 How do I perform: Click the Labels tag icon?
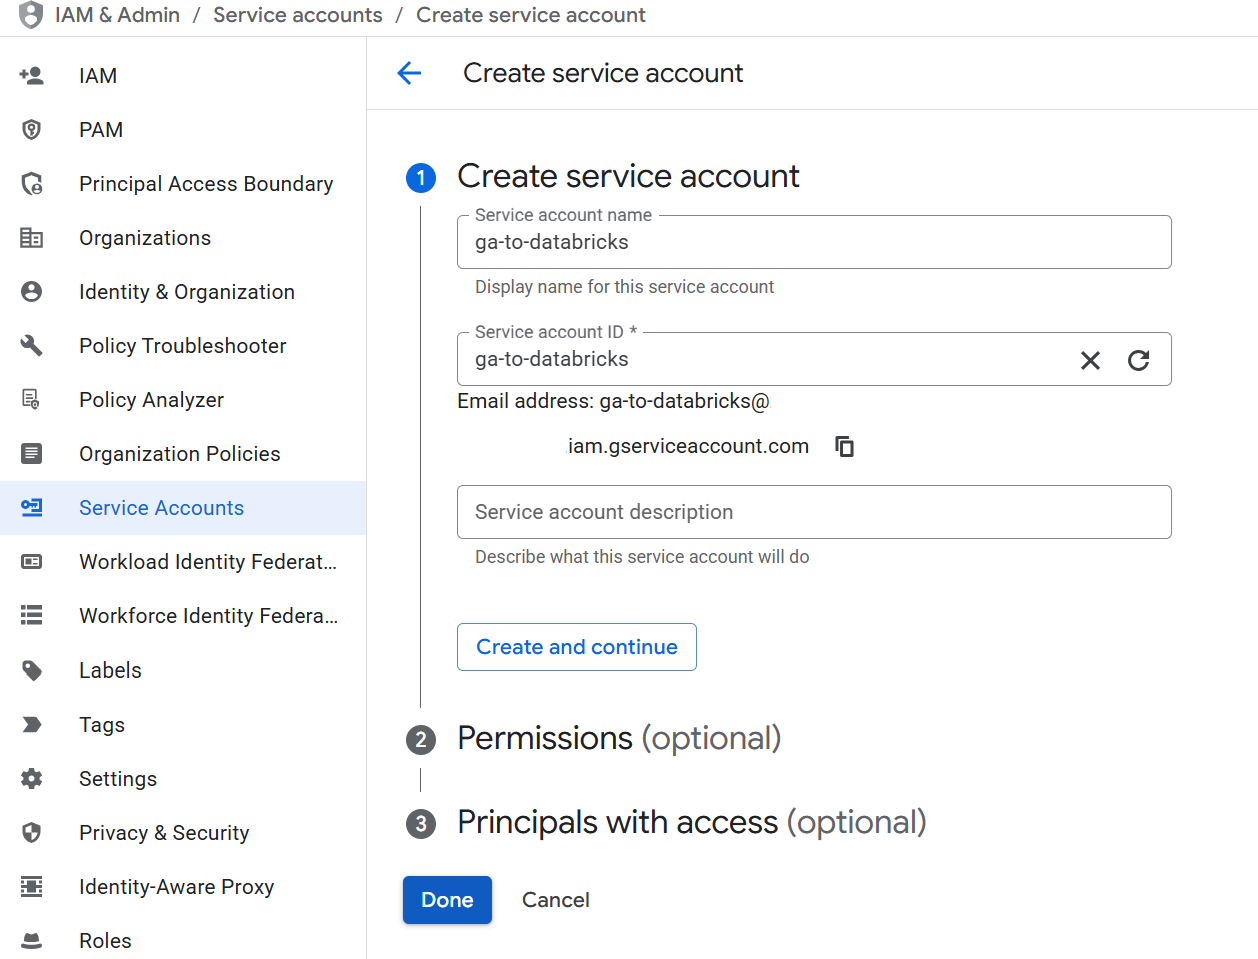click(x=32, y=670)
